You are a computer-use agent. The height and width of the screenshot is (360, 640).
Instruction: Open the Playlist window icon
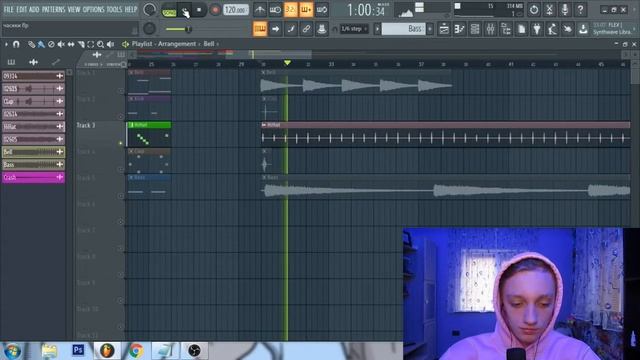pyautogui.click(x=444, y=29)
